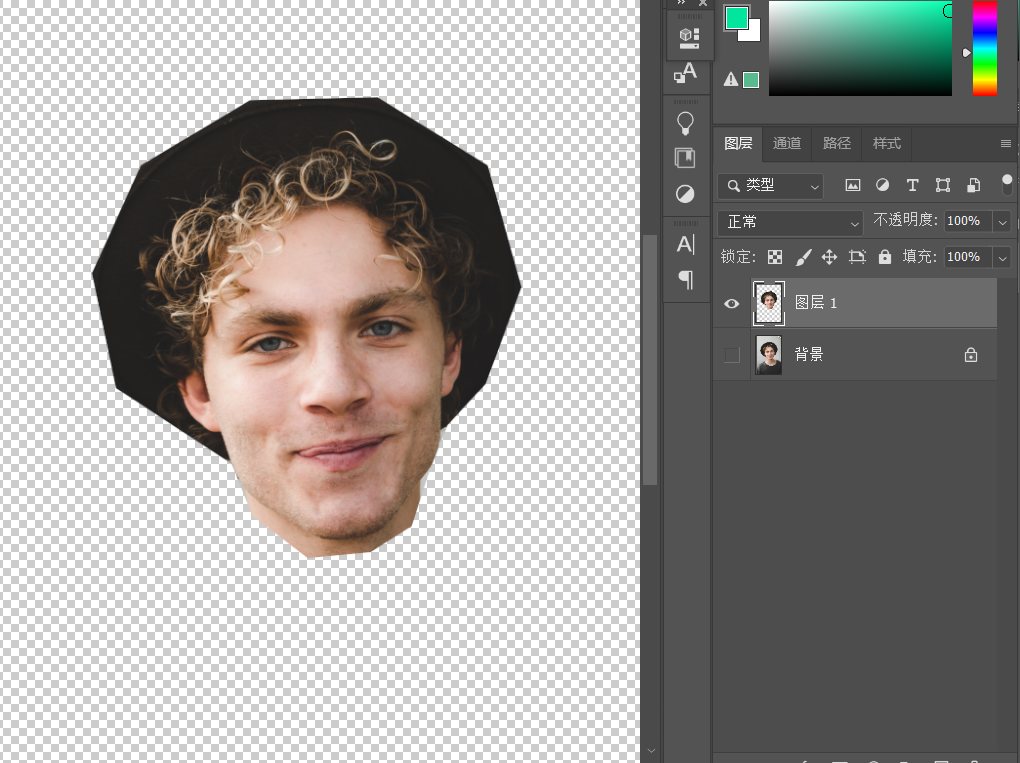Filter layers by adjustment layers
The height and width of the screenshot is (763, 1020).
pyautogui.click(x=882, y=185)
